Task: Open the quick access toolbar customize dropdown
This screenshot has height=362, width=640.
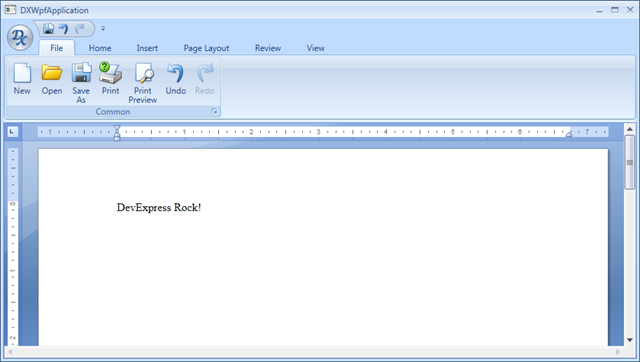Action: pyautogui.click(x=103, y=29)
